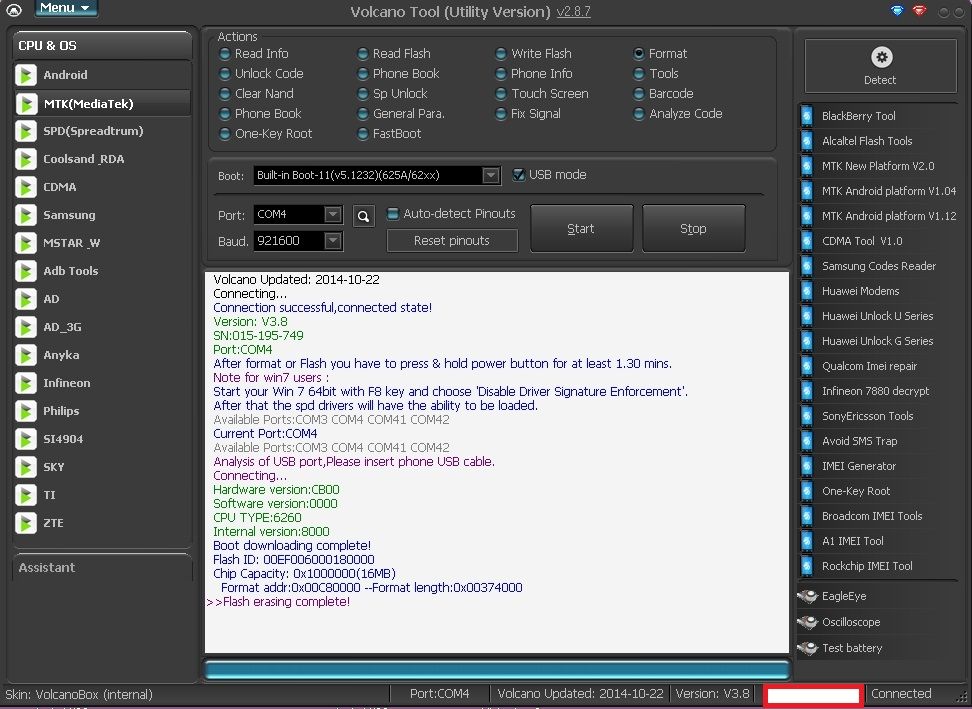
Task: Select the Read Flash radio option
Action: pos(363,54)
